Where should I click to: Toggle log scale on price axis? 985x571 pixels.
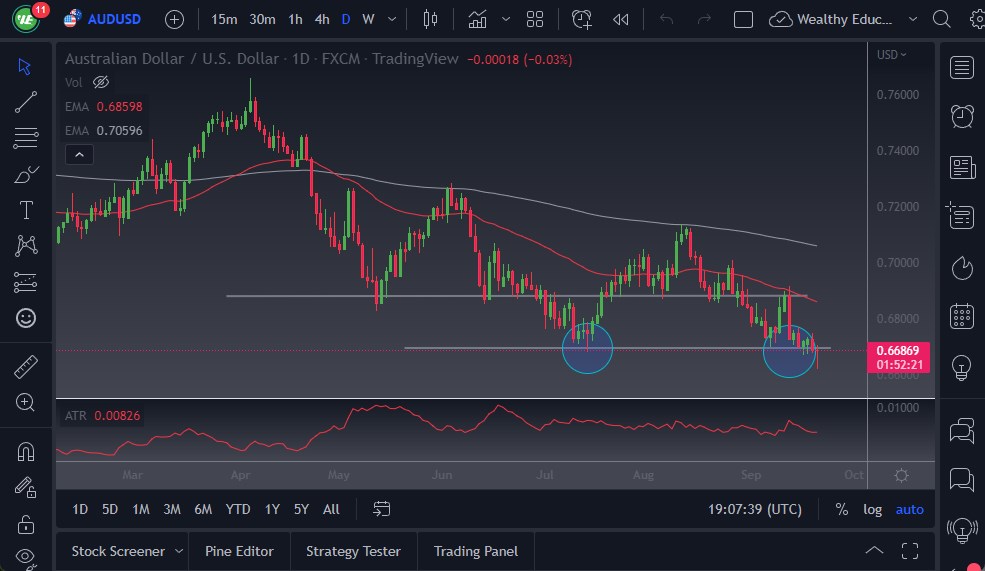[x=872, y=509]
